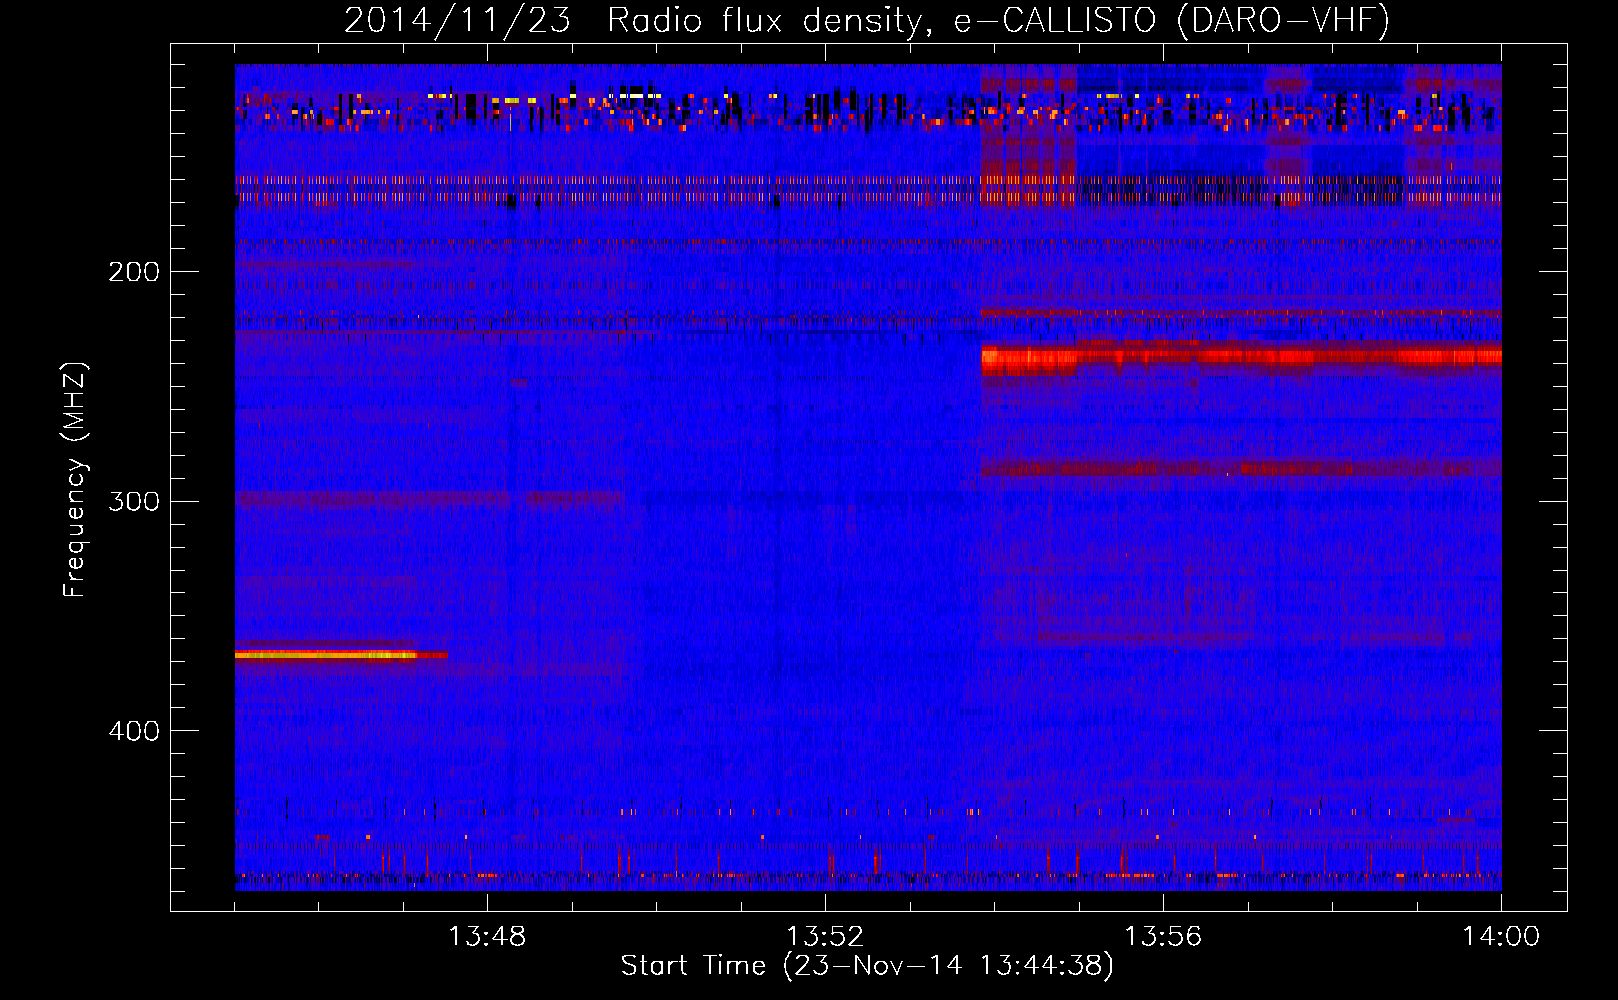Click the 'Start Time (23-Nov-14 13:44:38)' axis label
This screenshot has height=1000, width=1618.
point(867,966)
